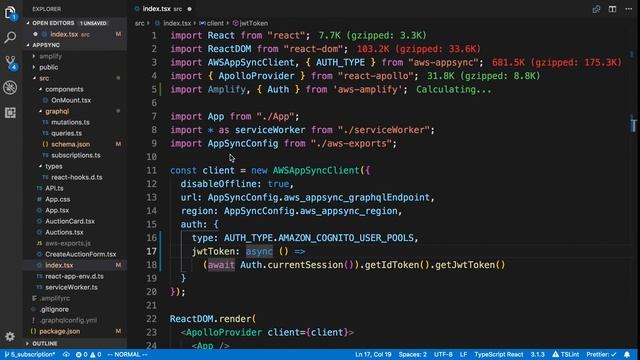Open package.json file
Screen dimensions: 640x360
coord(75,331)
